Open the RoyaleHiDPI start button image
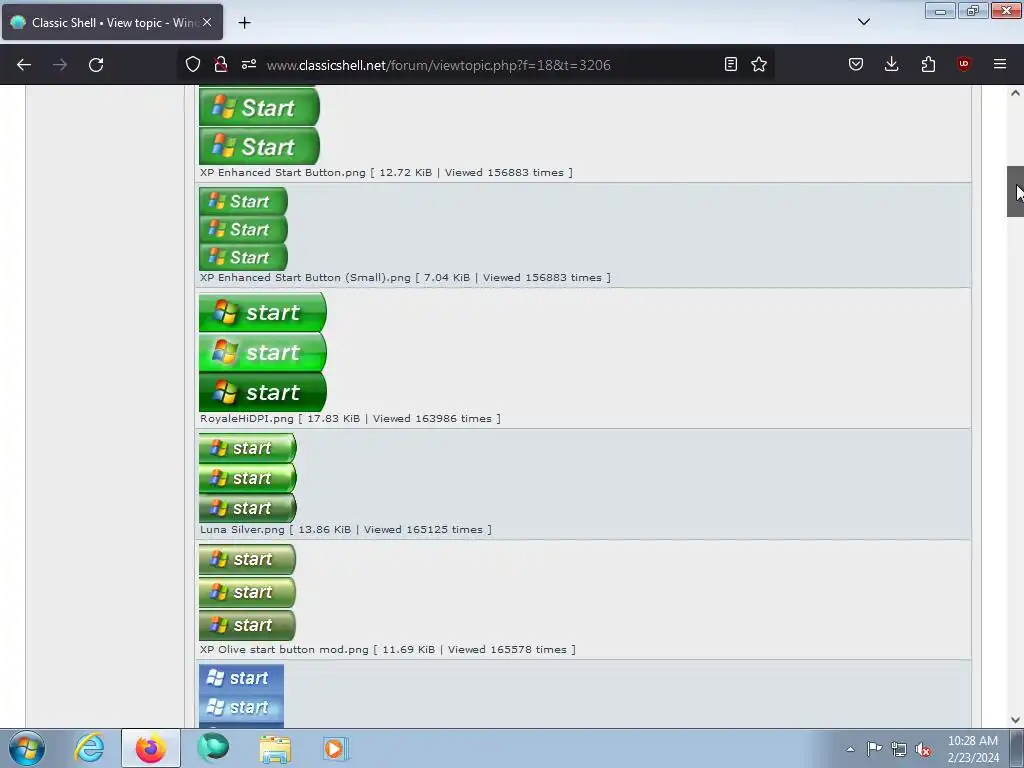The image size is (1024, 768). click(263, 352)
